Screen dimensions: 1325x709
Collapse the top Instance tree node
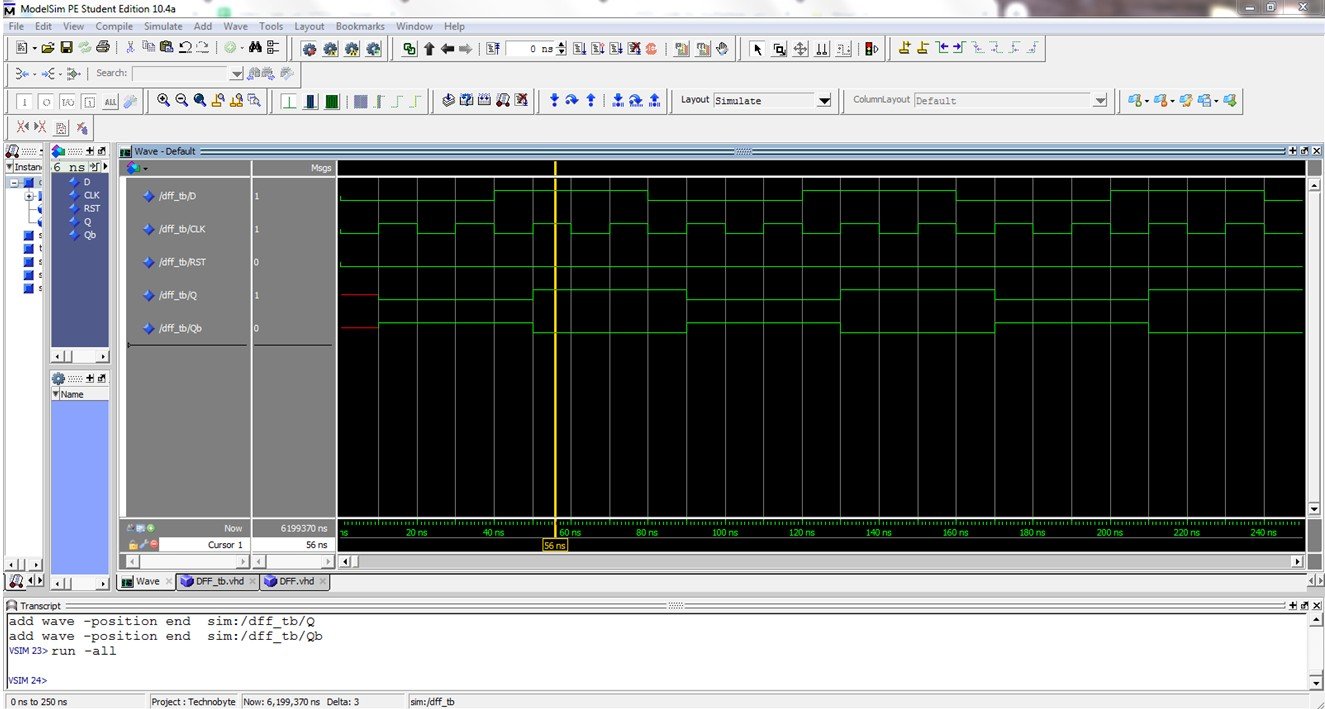tap(15, 183)
